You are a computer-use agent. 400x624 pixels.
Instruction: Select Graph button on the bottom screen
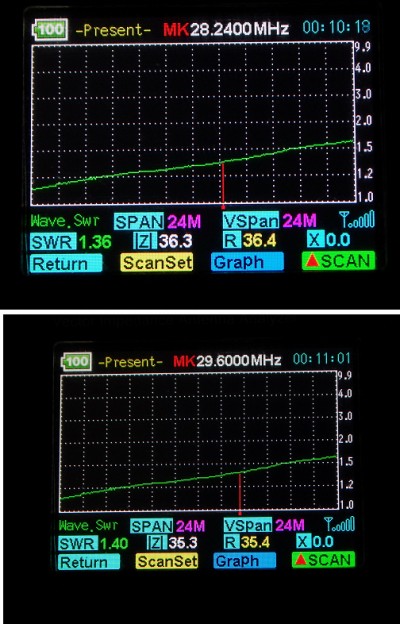[x=244, y=561]
